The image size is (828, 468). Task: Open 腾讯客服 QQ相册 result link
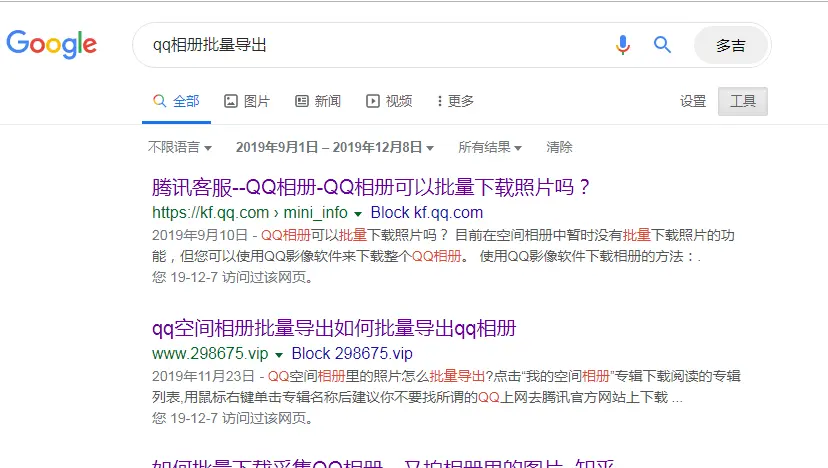tap(371, 188)
